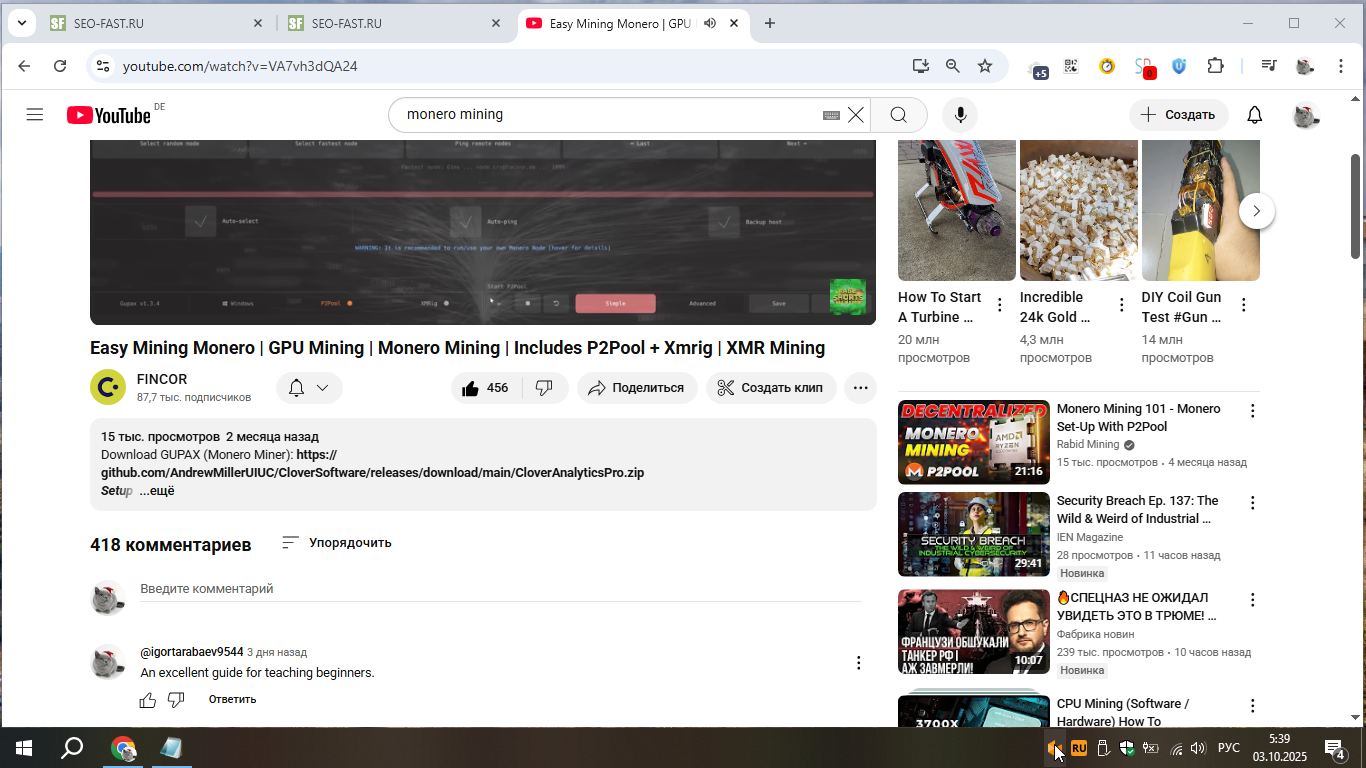
Task: Switch to the second SEO-FAST.RU tab
Action: point(395,23)
